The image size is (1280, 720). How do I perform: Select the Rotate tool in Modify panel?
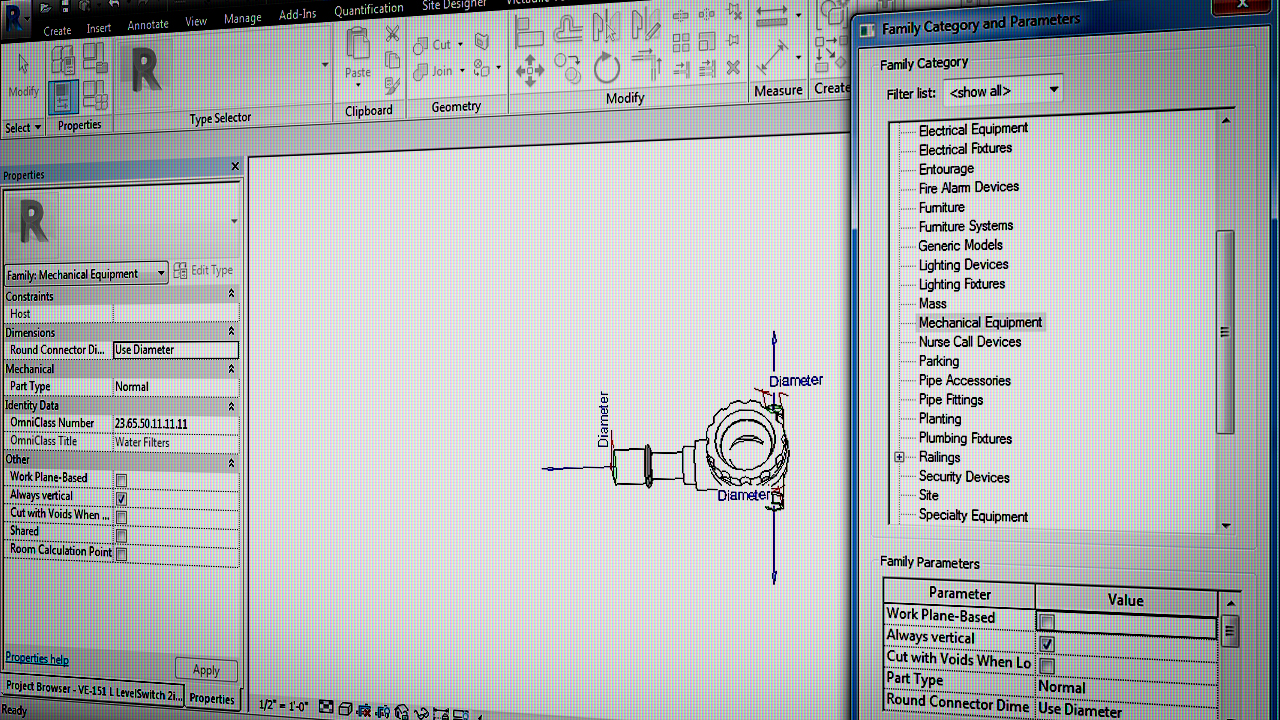606,67
